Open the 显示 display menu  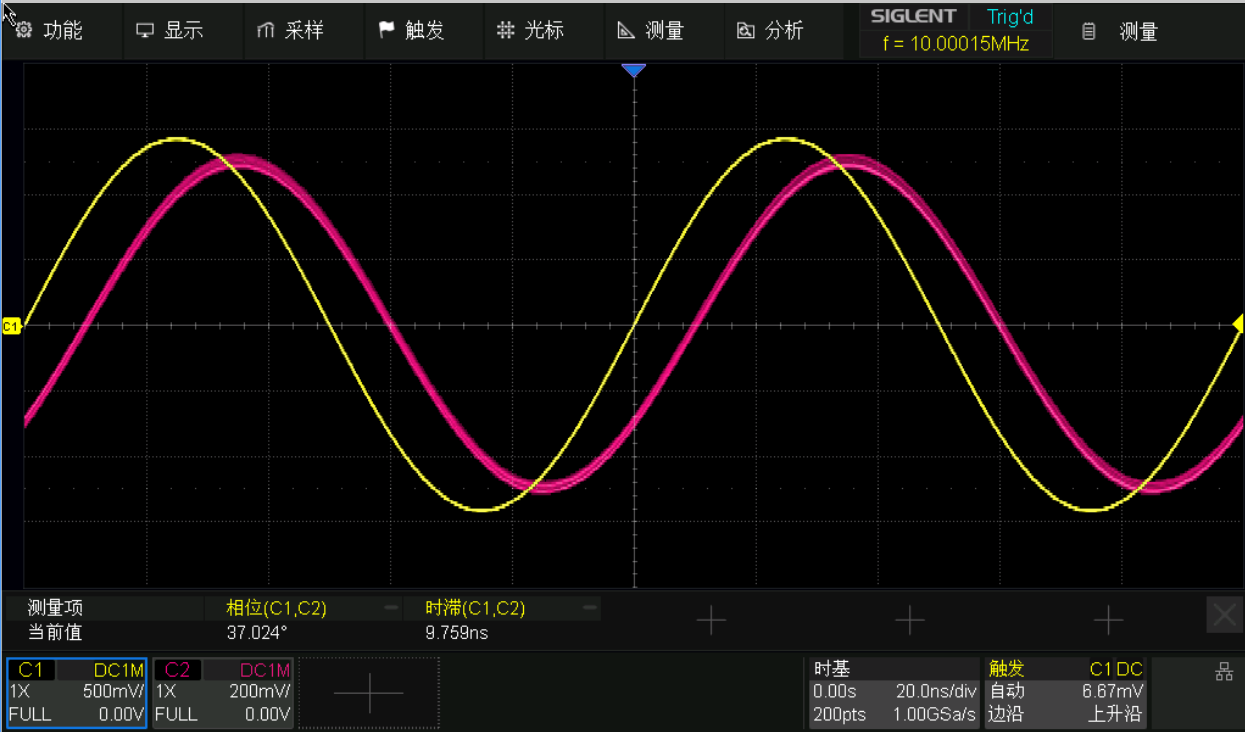170,30
